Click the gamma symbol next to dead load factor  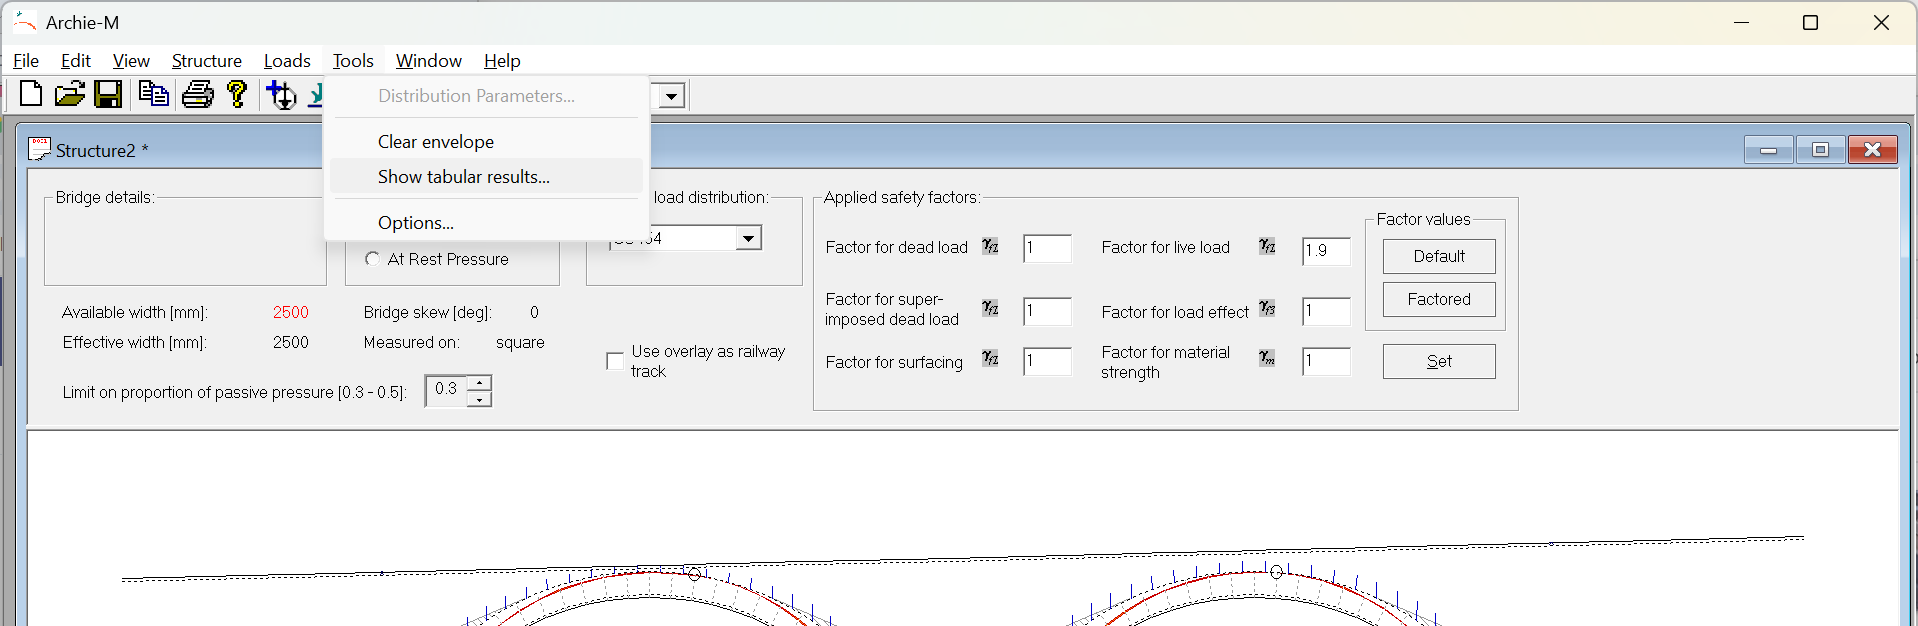pos(990,246)
